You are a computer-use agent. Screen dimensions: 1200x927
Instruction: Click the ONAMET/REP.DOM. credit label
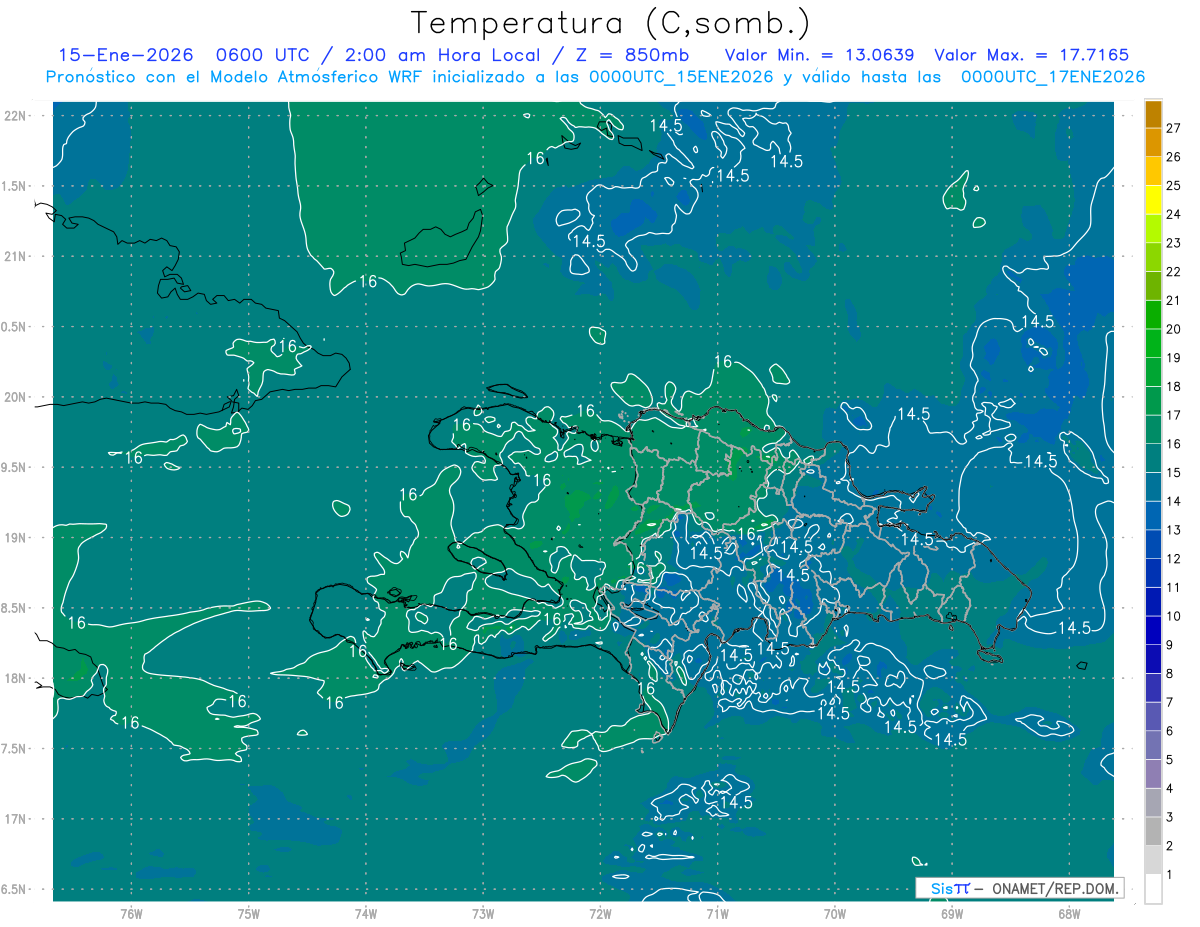[x=1054, y=888]
